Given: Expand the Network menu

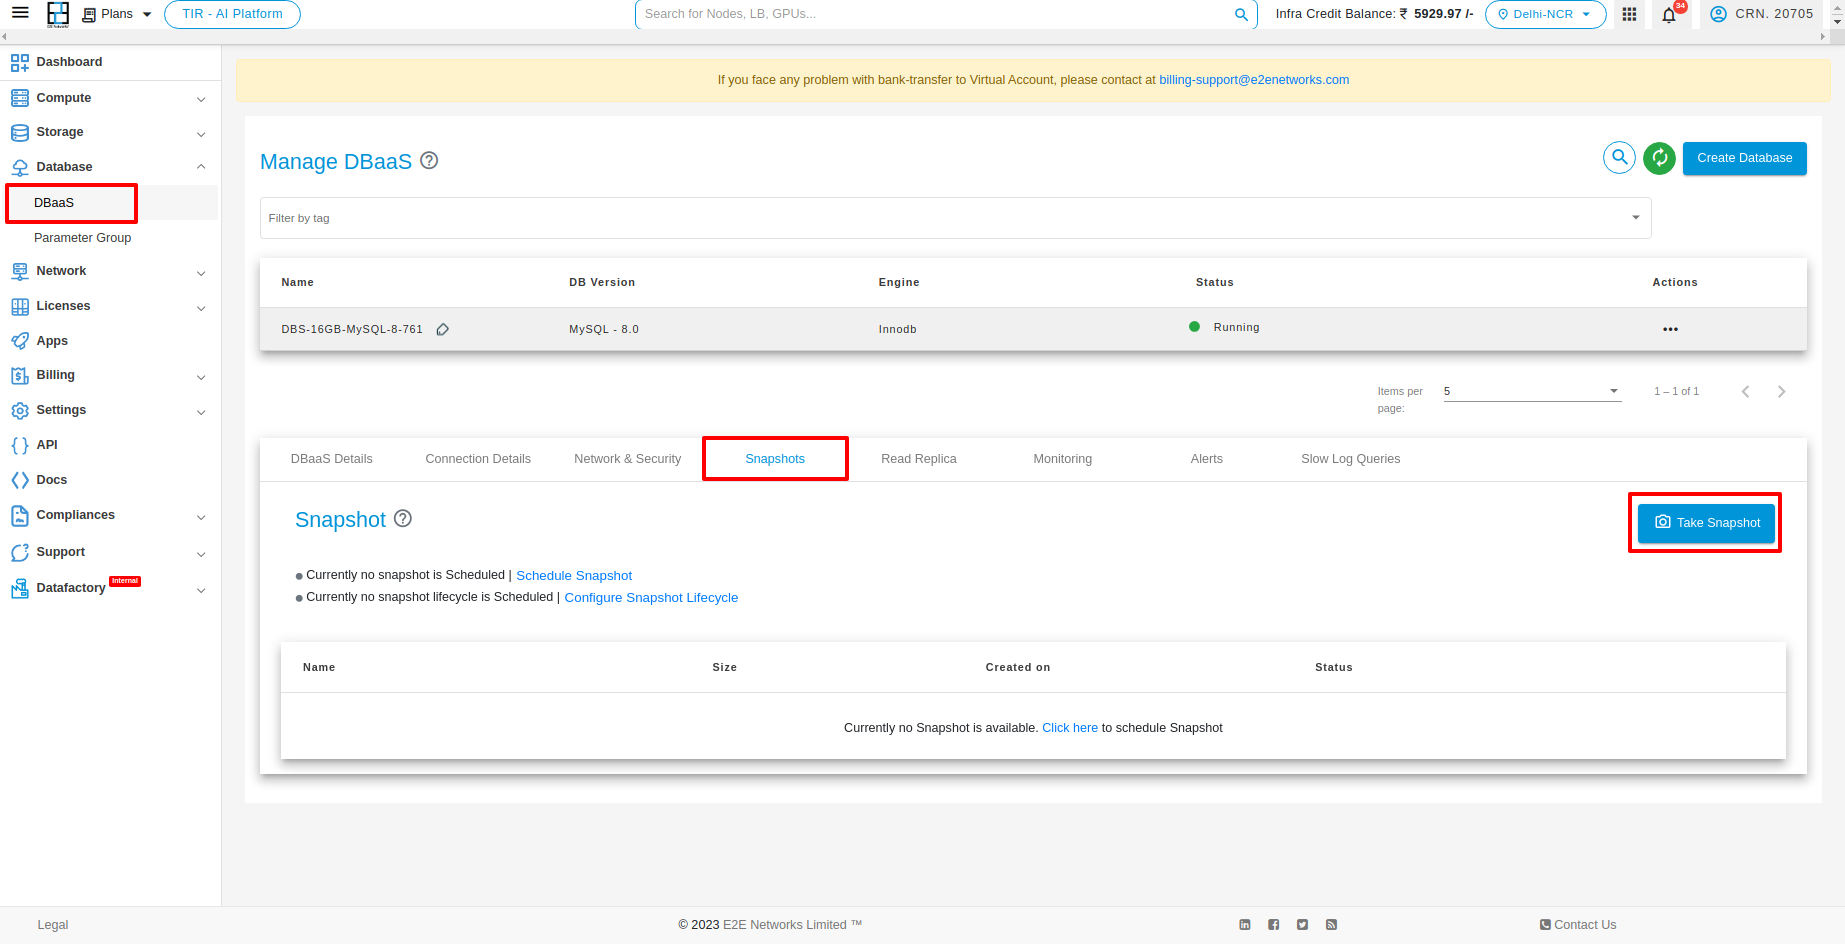Looking at the screenshot, I should tap(110, 271).
